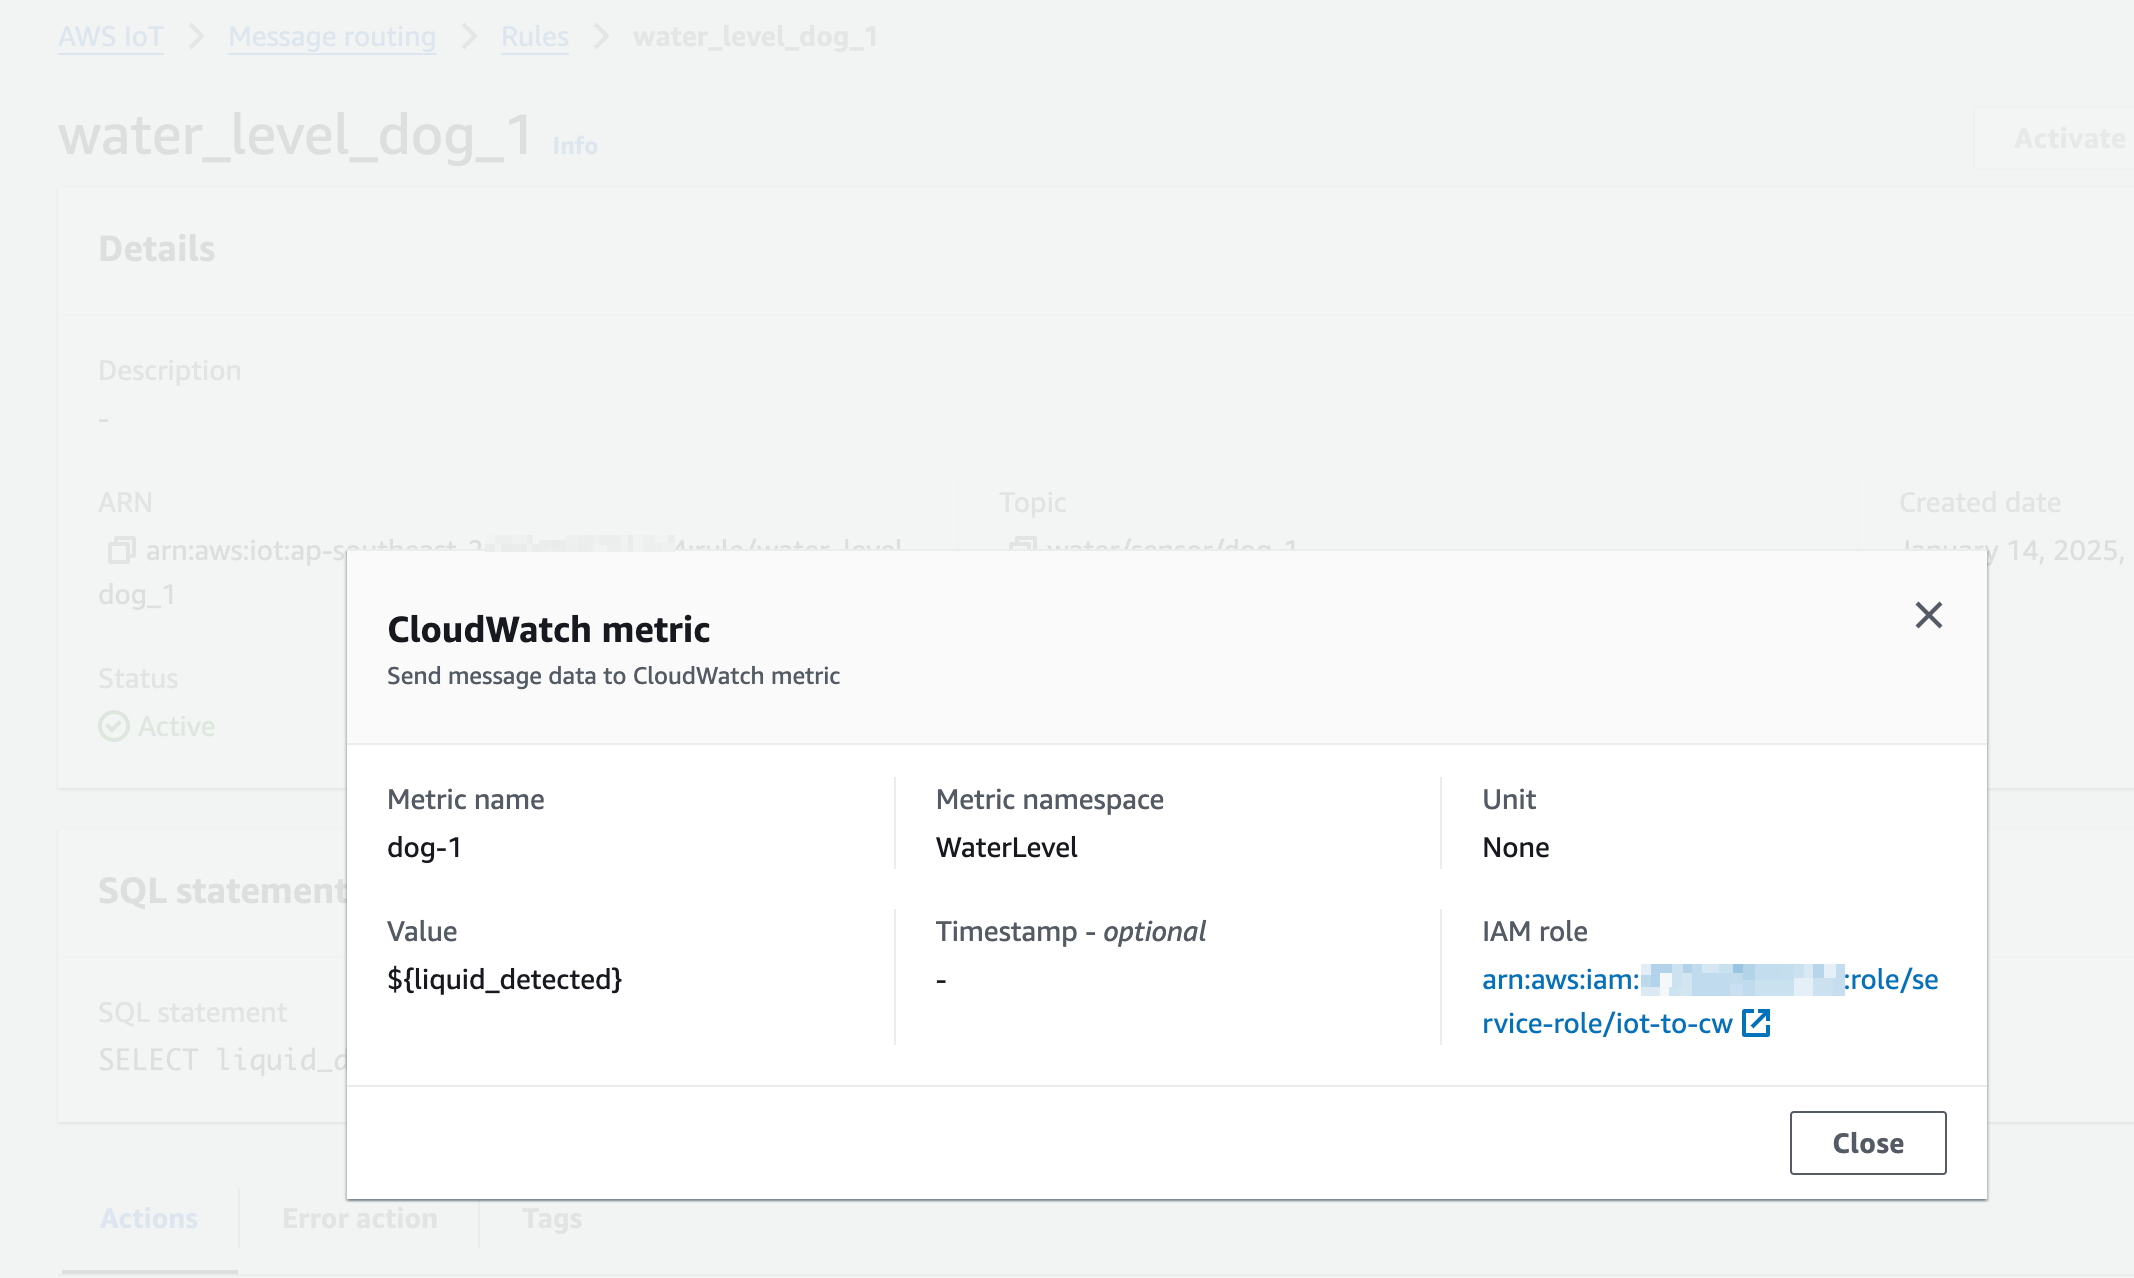
Task: Click the WaterLevel namespace value
Action: pos(1006,847)
